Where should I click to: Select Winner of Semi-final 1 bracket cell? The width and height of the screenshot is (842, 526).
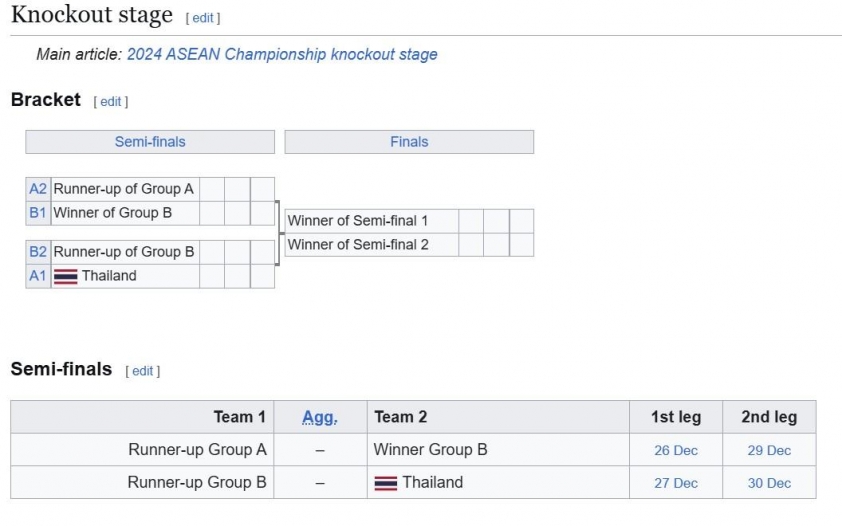click(x=372, y=221)
